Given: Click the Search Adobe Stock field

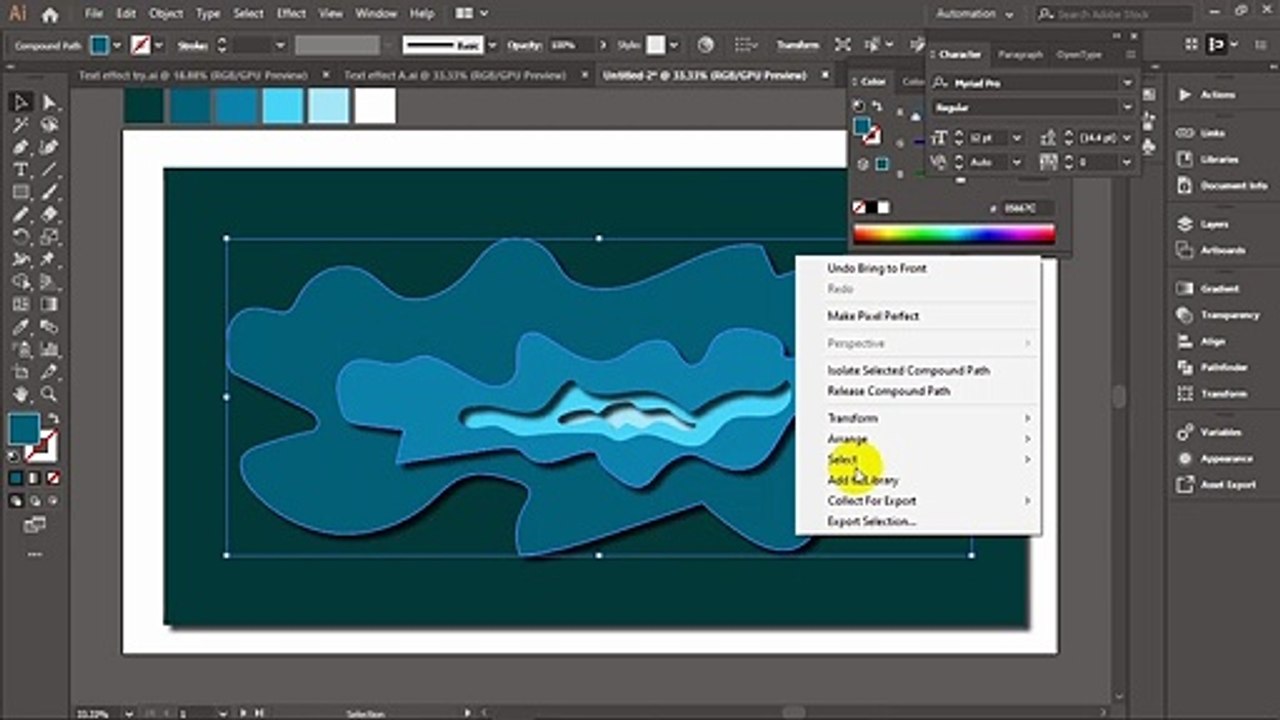Looking at the screenshot, I should [1114, 14].
